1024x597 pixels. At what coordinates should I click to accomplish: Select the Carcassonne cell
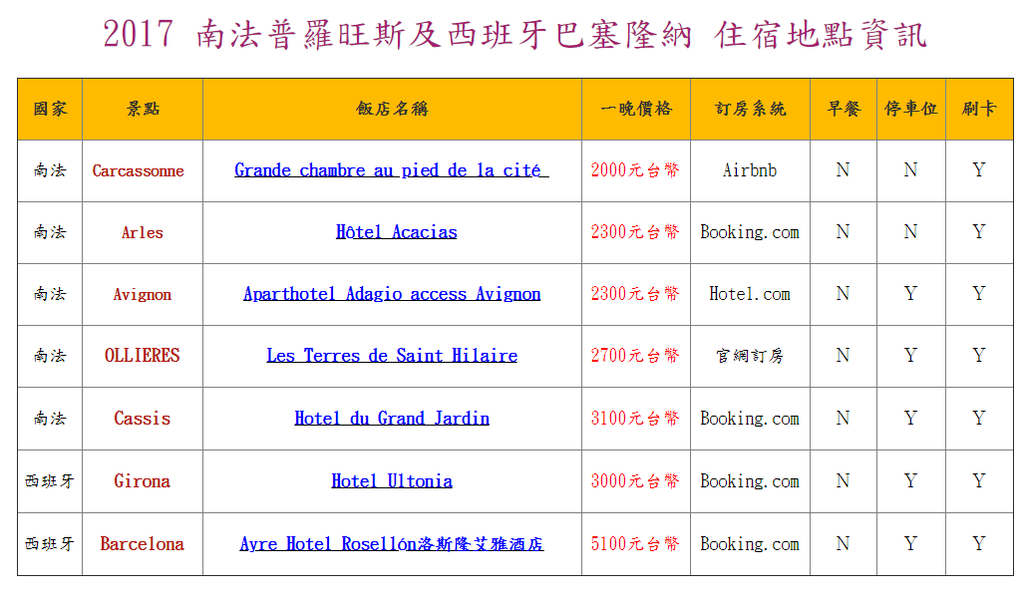point(142,170)
